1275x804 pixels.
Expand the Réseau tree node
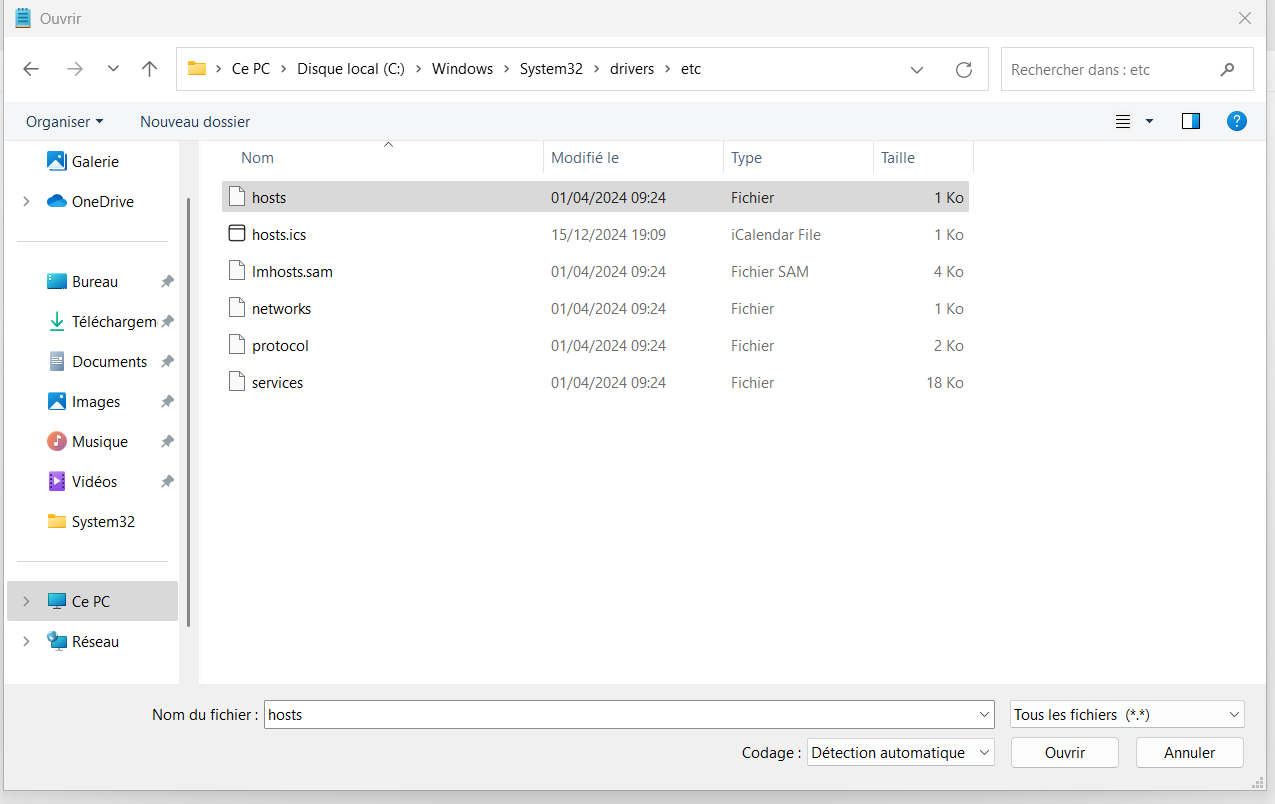coord(26,642)
